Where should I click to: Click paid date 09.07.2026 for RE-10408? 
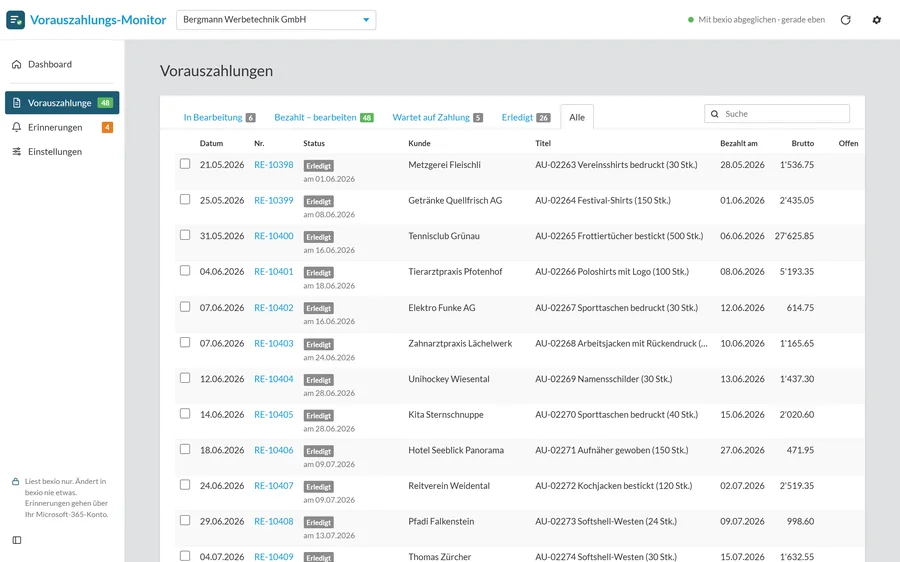coord(742,521)
